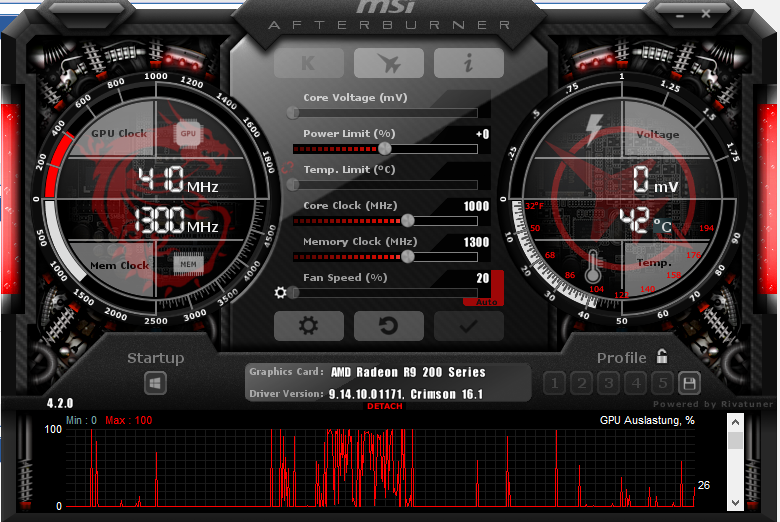Click the Core Clock slider handle

(x=407, y=220)
